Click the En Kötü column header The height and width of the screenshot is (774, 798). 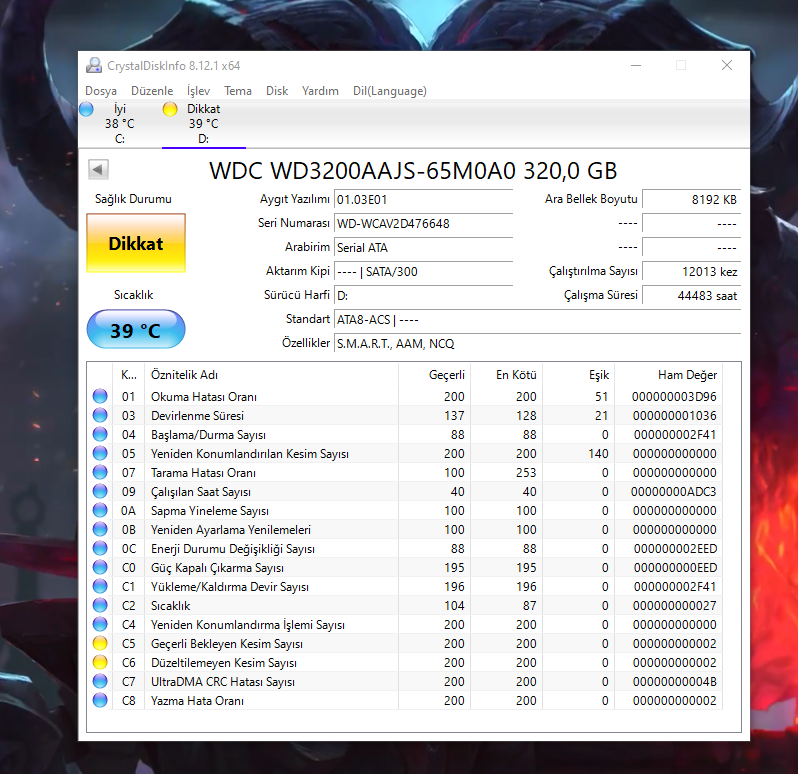(x=507, y=375)
